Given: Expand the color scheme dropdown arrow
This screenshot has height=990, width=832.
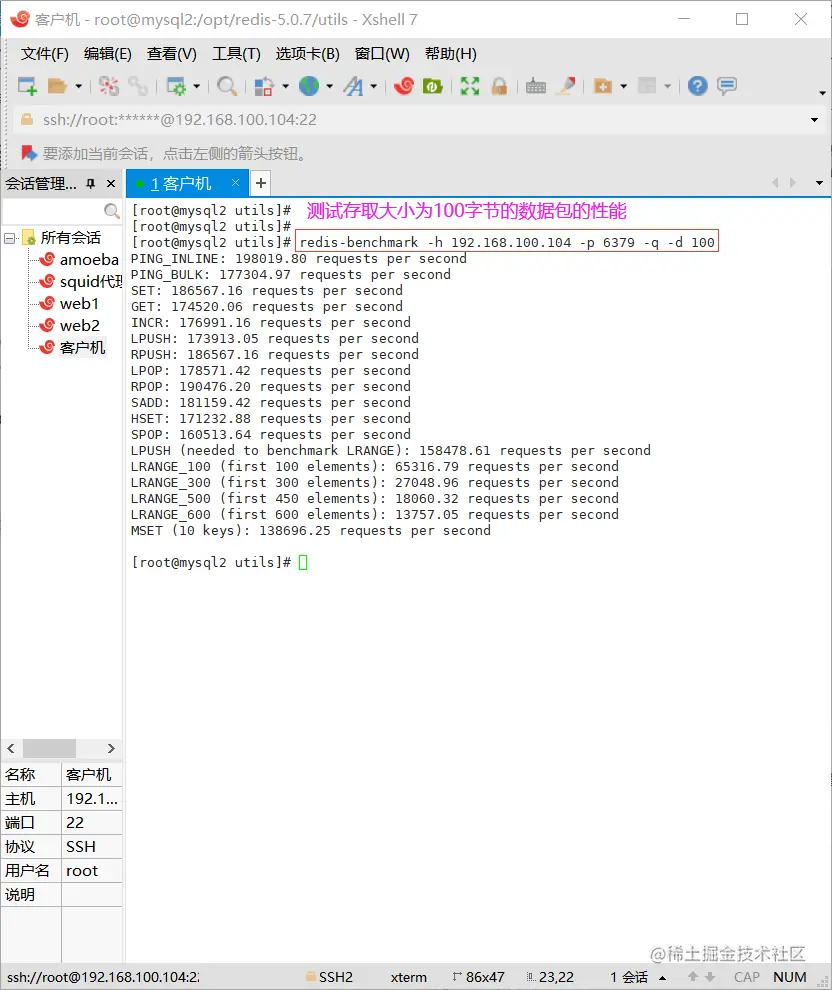Looking at the screenshot, I should pyautogui.click(x=285, y=86).
